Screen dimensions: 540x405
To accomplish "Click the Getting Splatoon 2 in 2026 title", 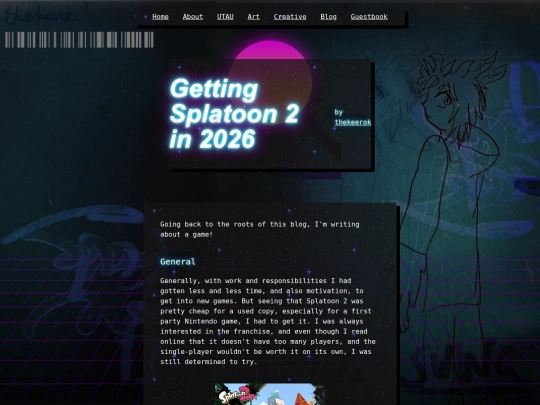I will point(235,114).
